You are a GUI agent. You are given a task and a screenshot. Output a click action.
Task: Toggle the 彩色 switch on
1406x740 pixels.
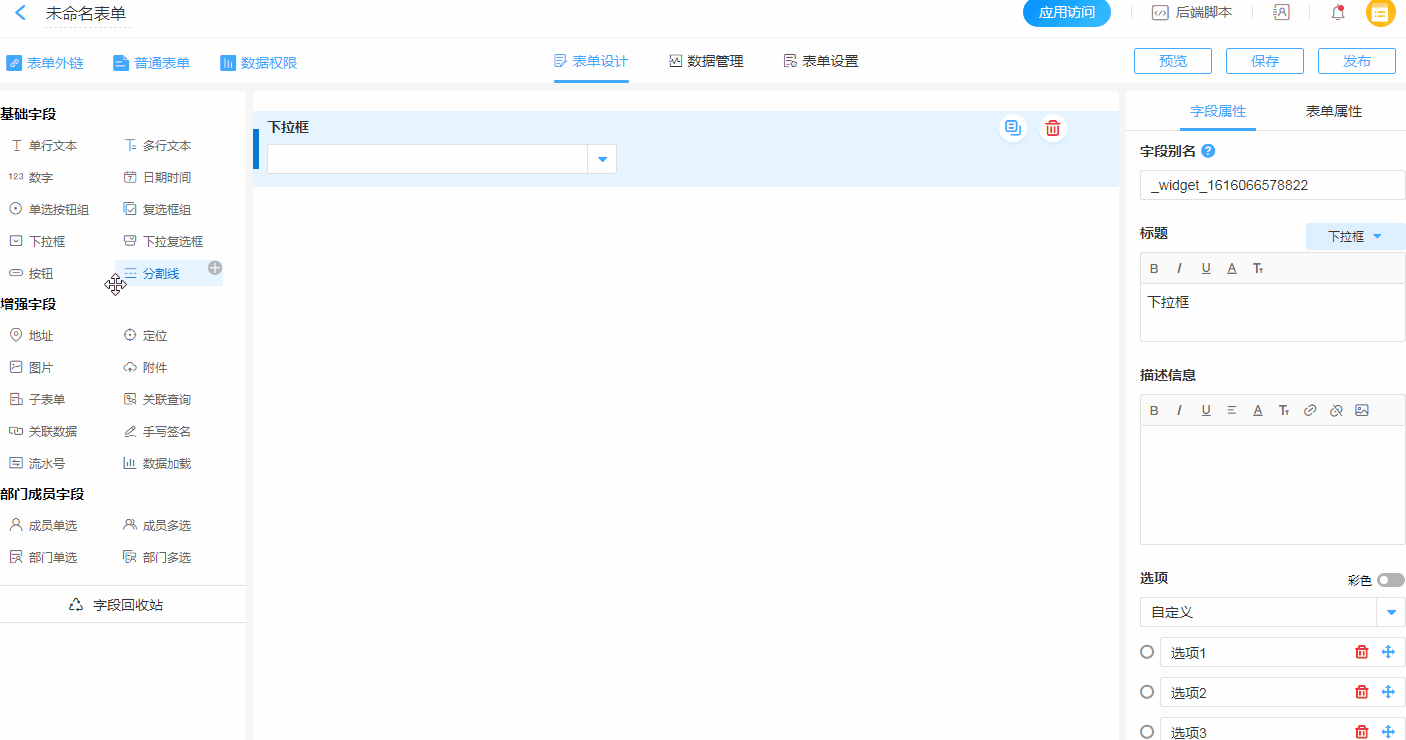click(x=1390, y=580)
